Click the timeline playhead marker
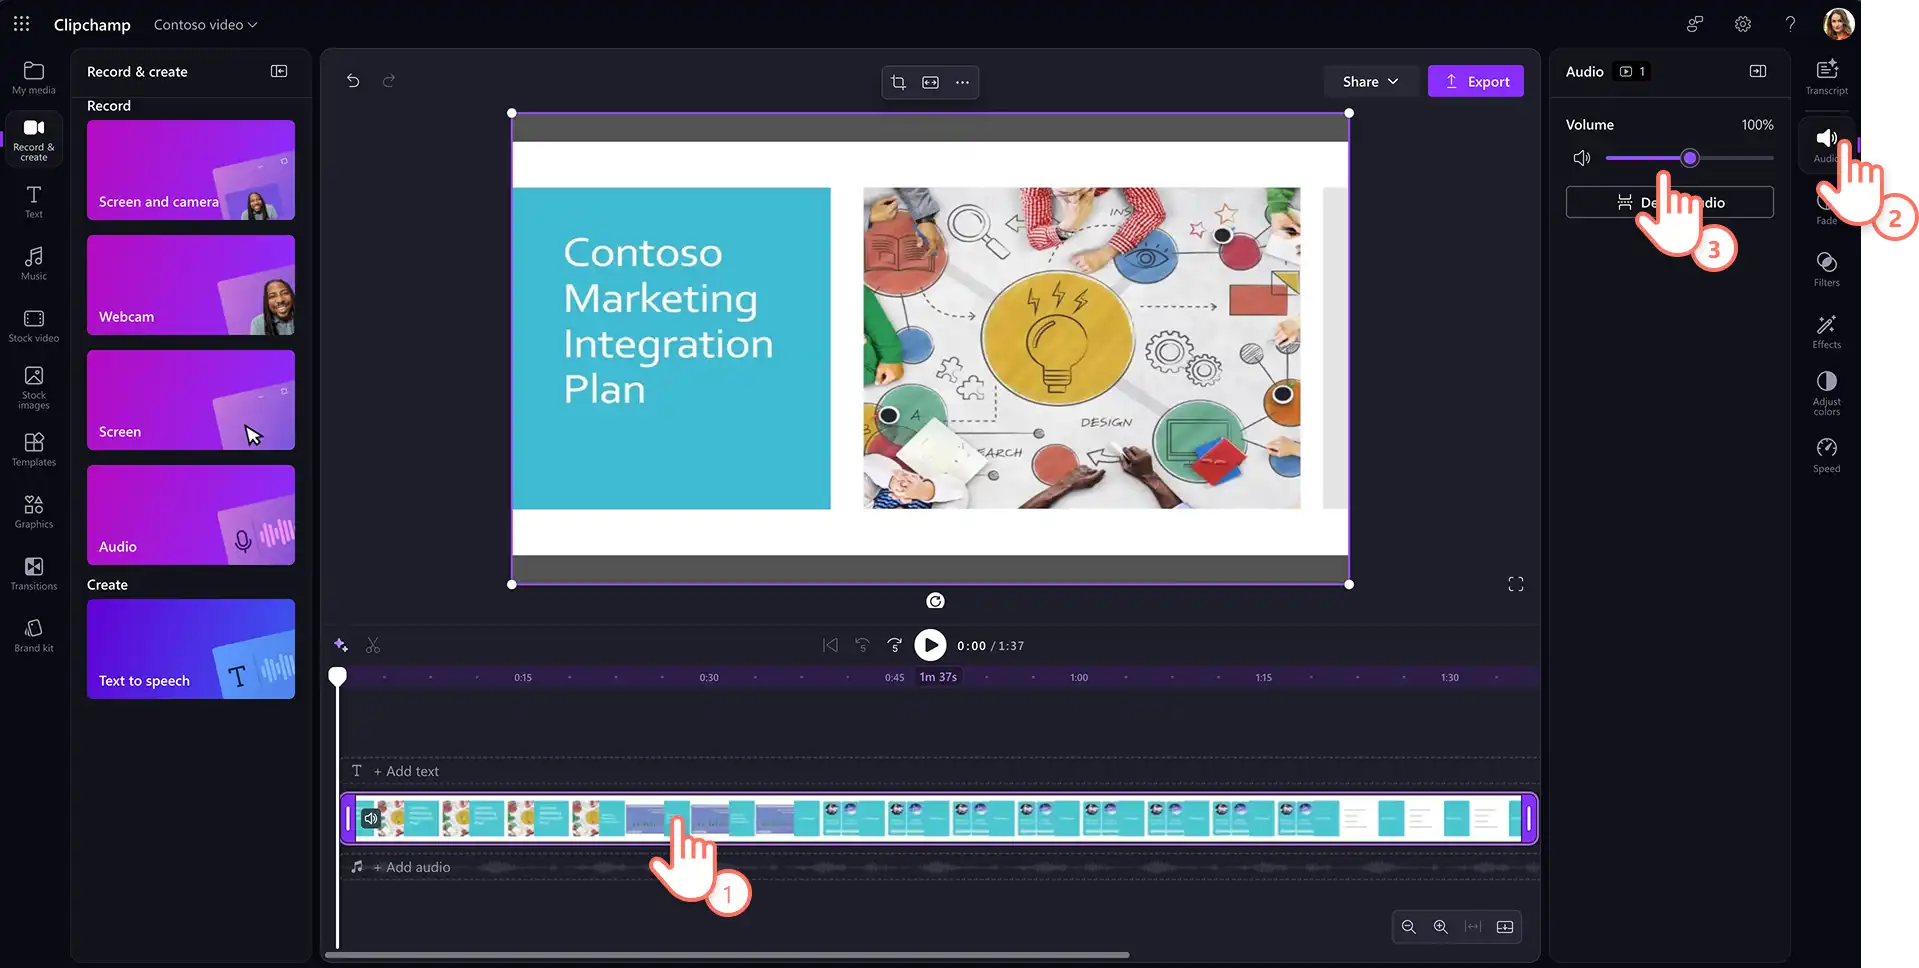 point(338,677)
